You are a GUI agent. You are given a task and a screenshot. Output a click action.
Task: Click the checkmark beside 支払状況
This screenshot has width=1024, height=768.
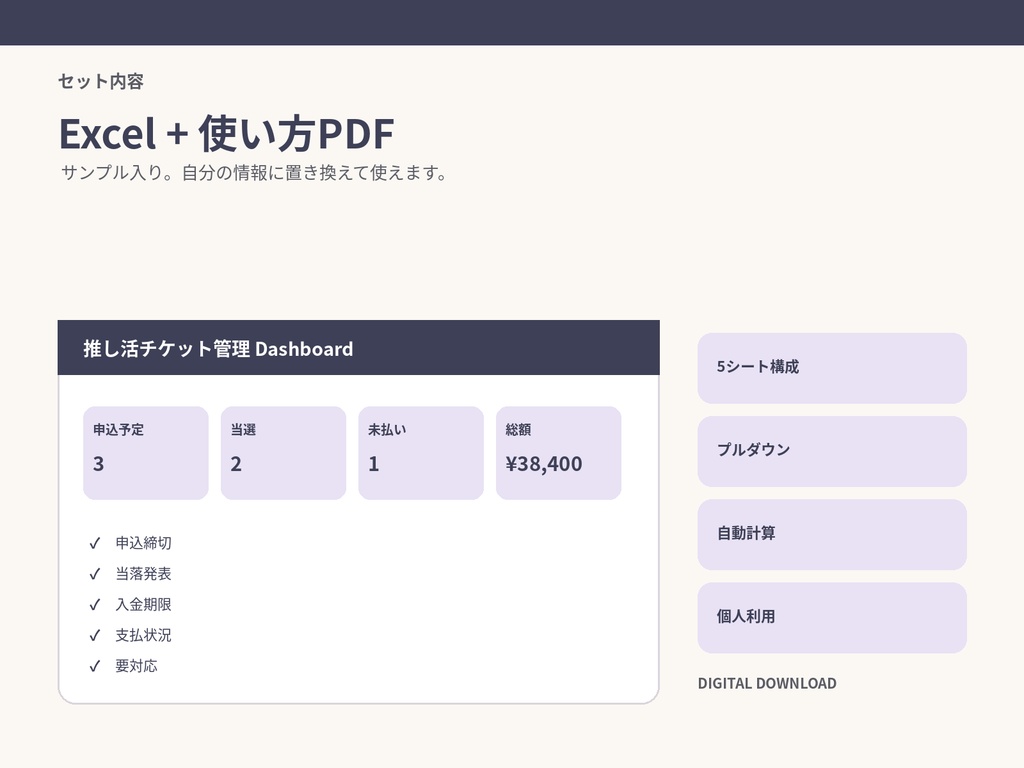pos(95,635)
